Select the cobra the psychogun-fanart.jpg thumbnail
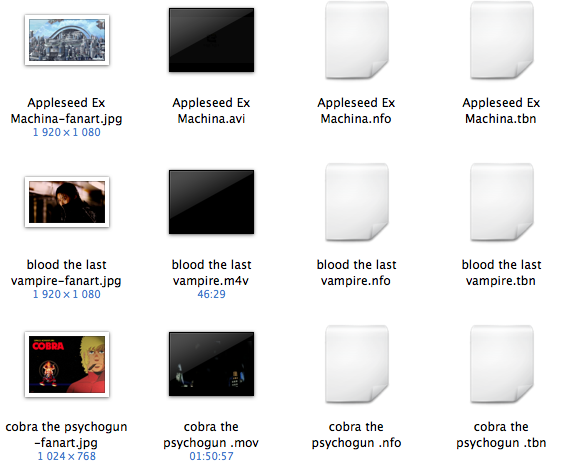581x471 pixels. [67, 364]
